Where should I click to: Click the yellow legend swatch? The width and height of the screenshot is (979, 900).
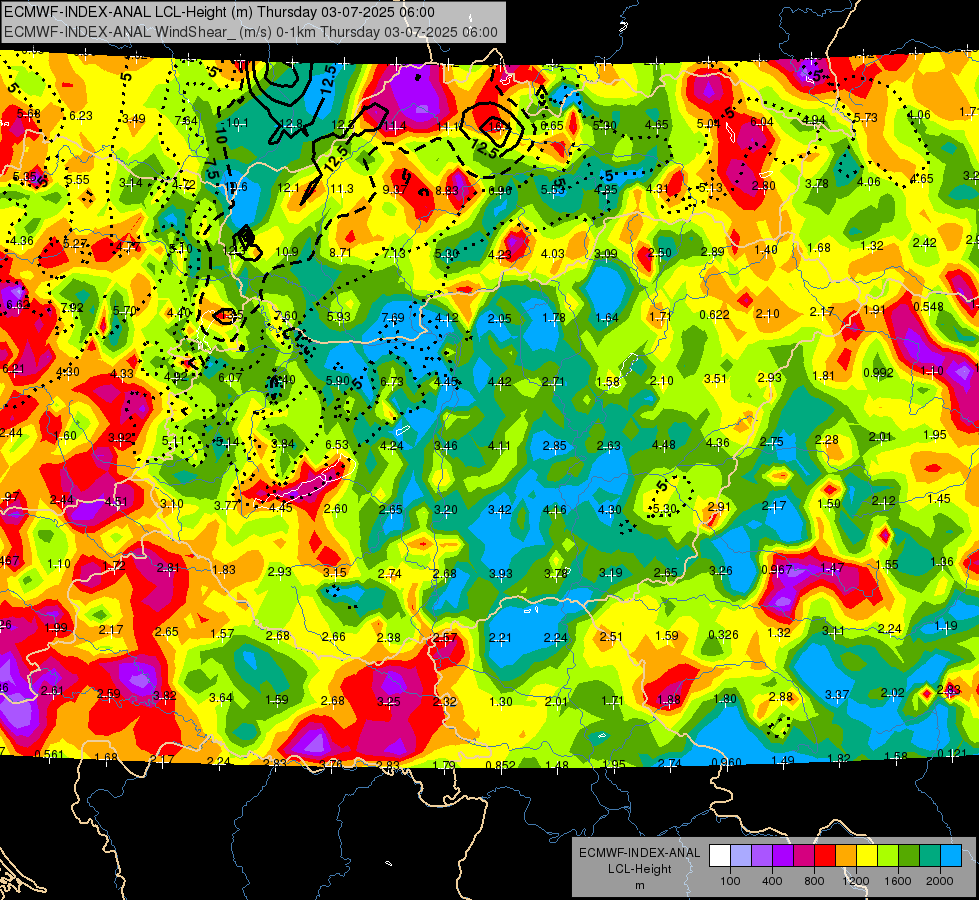click(x=867, y=856)
